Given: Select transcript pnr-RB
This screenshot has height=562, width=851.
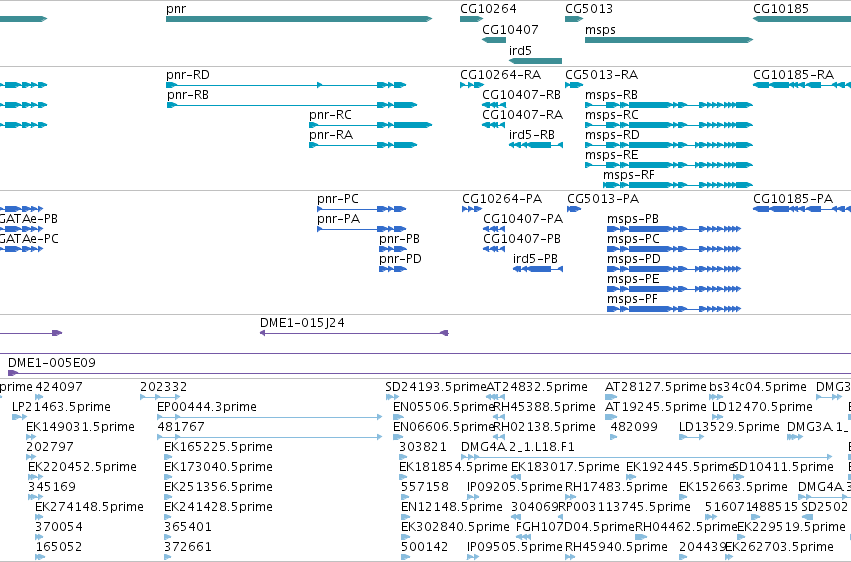Looking at the screenshot, I should tap(292, 105).
